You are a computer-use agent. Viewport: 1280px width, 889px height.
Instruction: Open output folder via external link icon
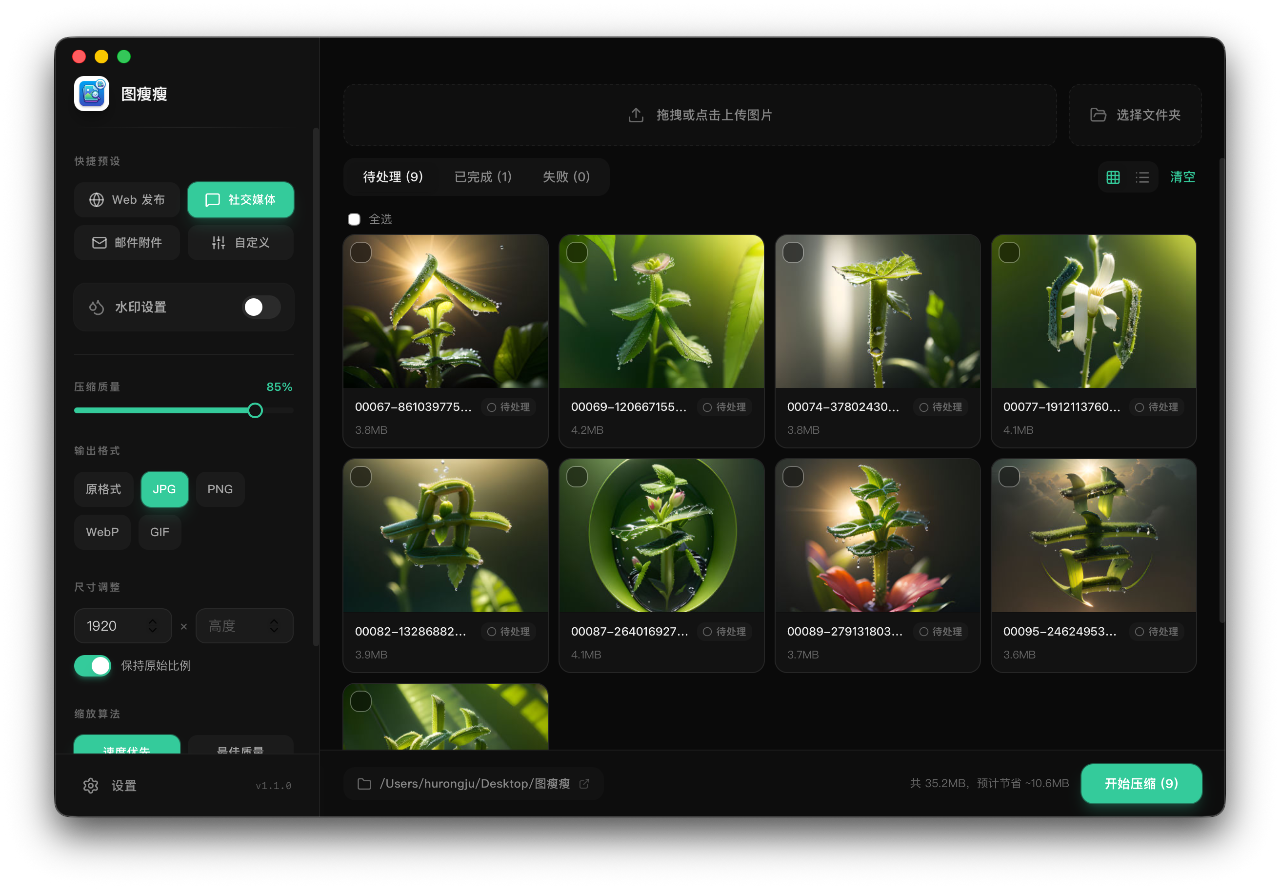pos(584,784)
